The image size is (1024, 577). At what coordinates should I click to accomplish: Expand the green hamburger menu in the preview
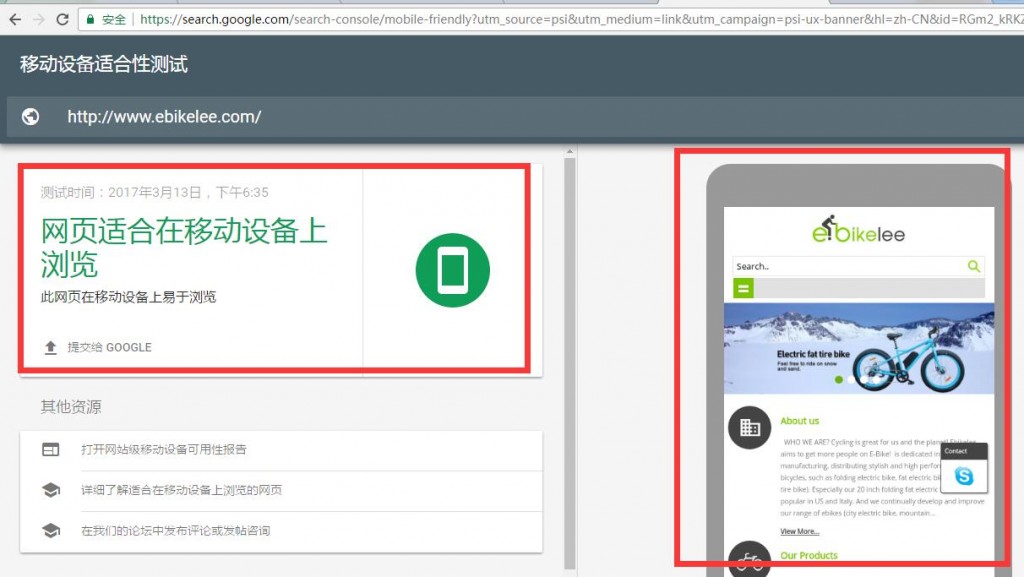(743, 289)
